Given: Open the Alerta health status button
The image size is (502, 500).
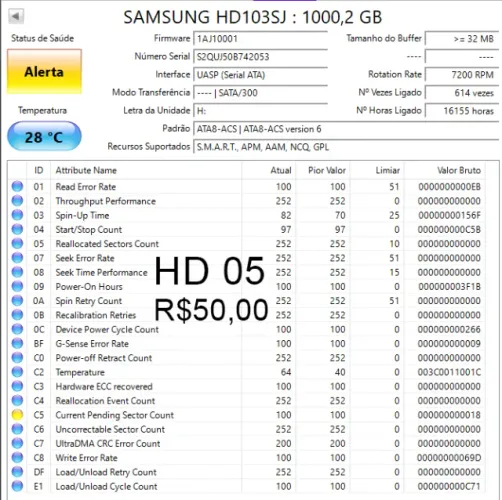Looking at the screenshot, I should click(x=44, y=72).
